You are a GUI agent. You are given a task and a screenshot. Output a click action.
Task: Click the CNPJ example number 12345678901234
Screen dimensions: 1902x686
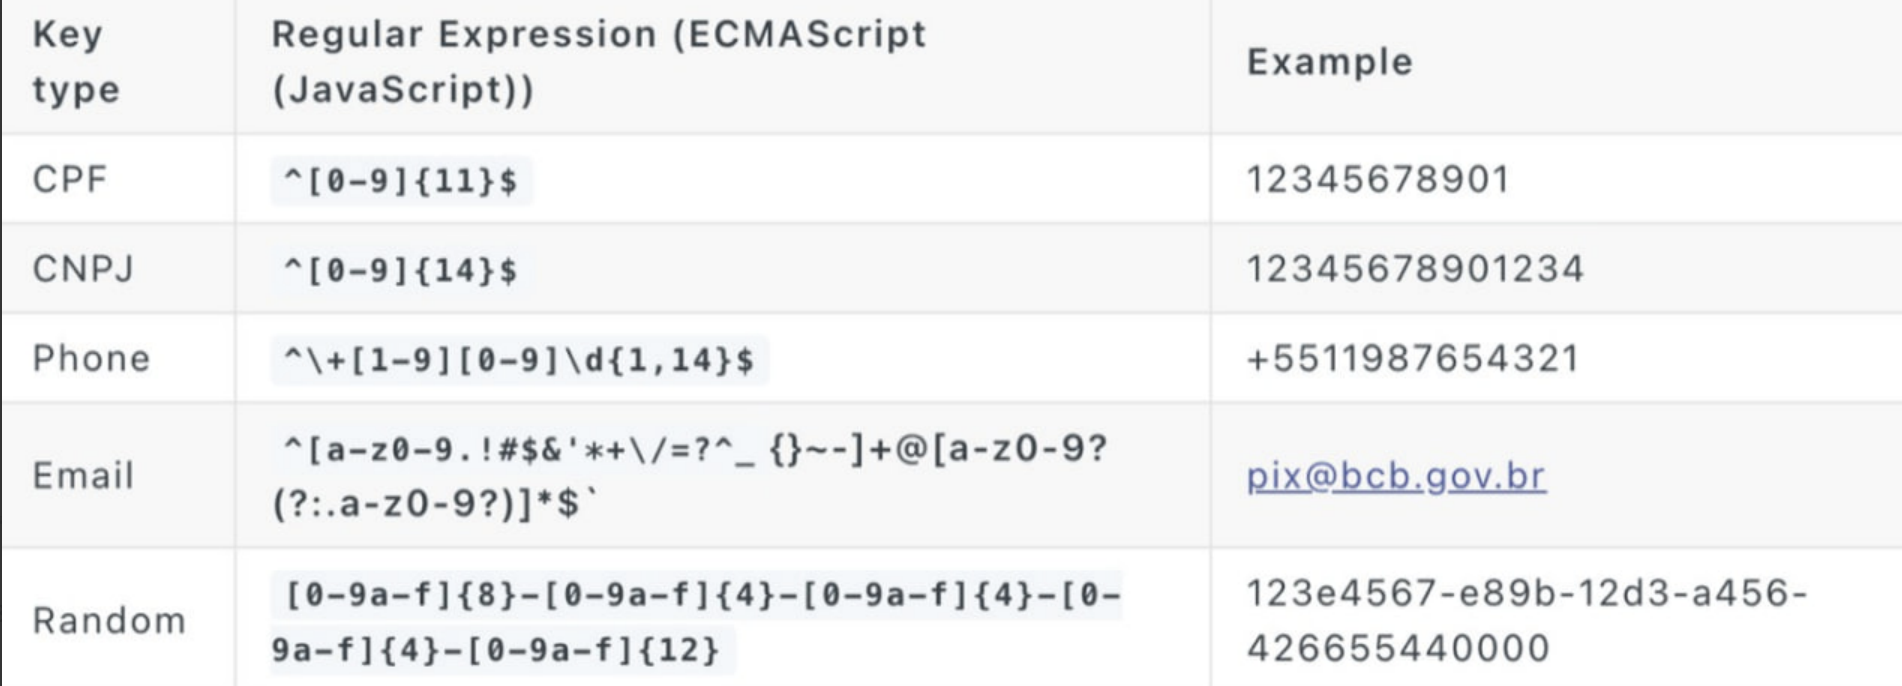pyautogui.click(x=1415, y=269)
